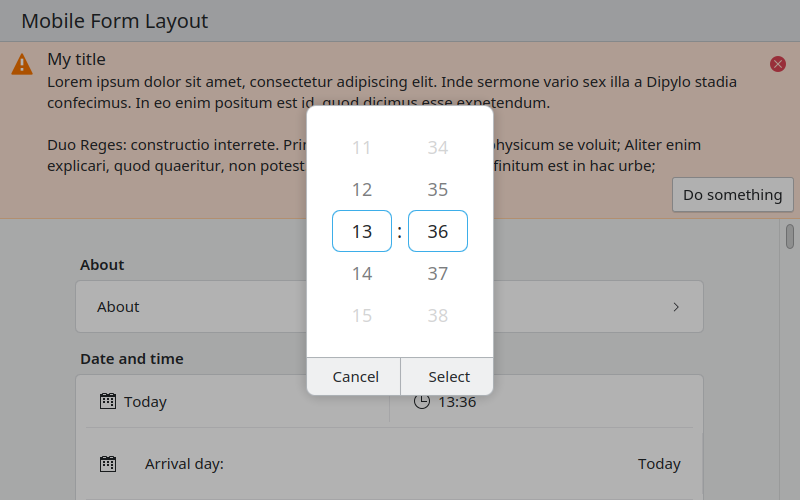Confirm time with the Select button
800x500 pixels.
click(x=449, y=377)
